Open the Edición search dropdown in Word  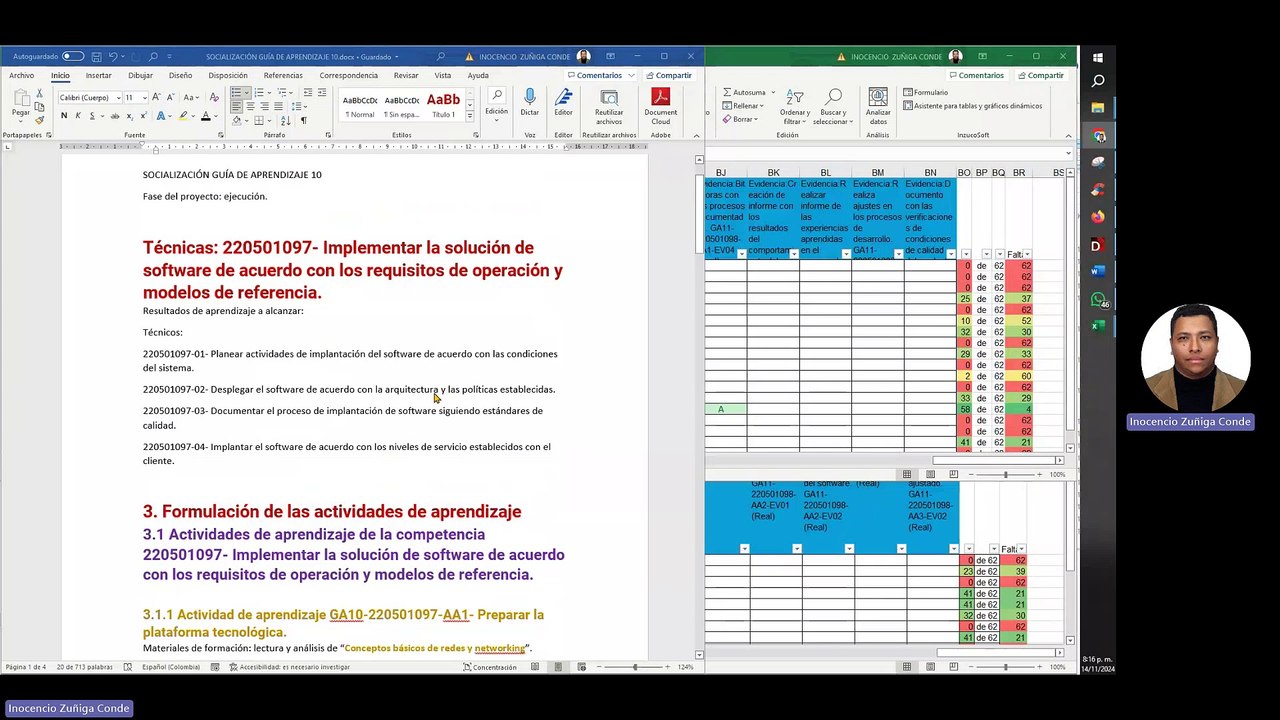[496, 103]
